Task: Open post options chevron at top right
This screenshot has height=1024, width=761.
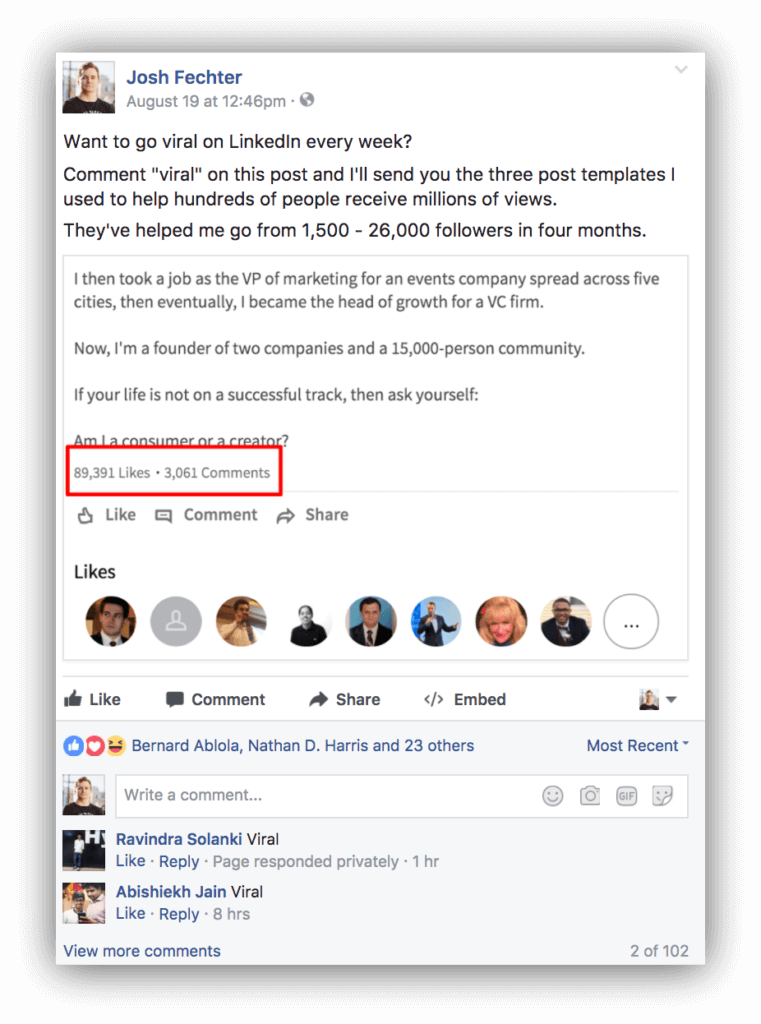Action: (x=681, y=69)
